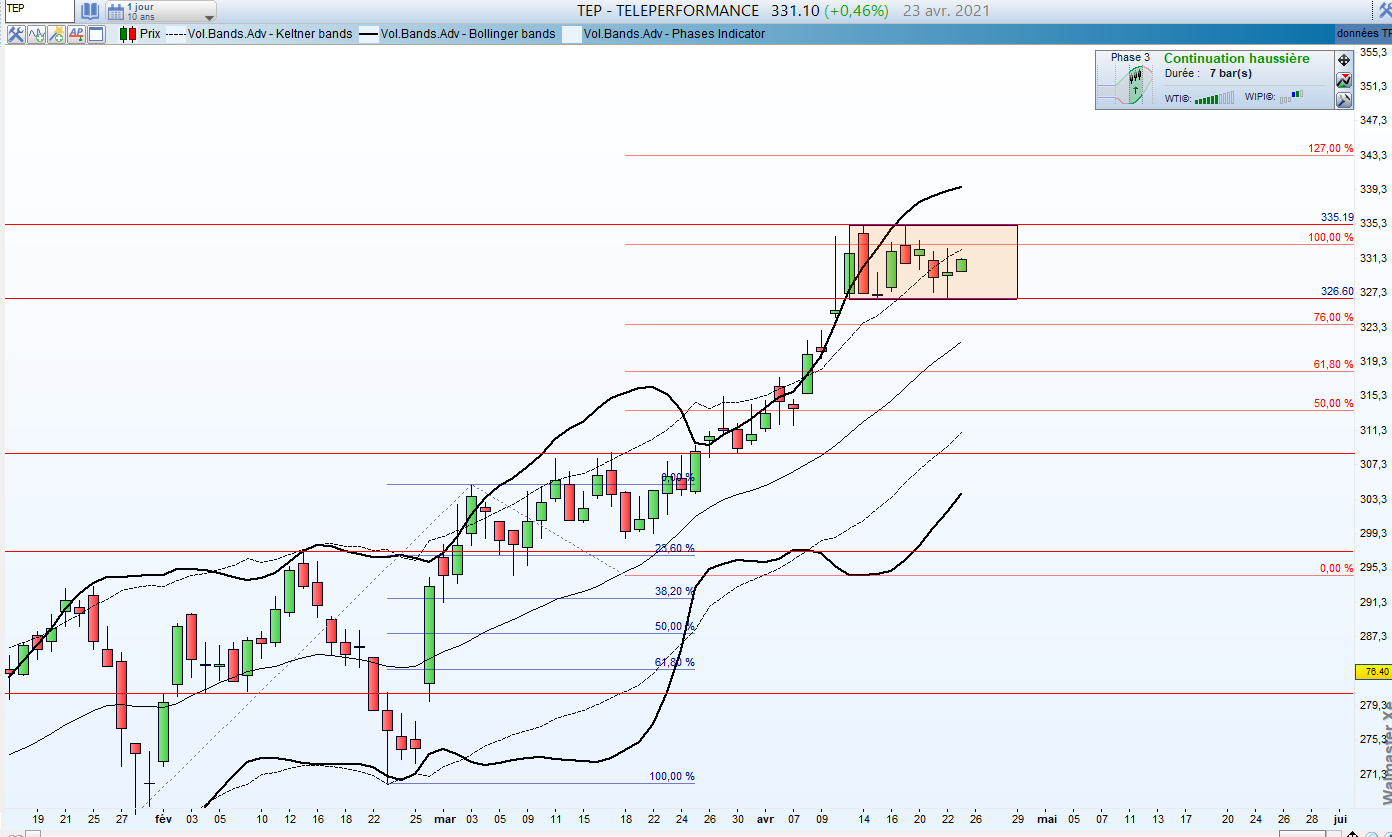1392x837 pixels.
Task: Click the chart title 'TEP - TELEPERFORMANCE'
Action: pyautogui.click(x=669, y=11)
